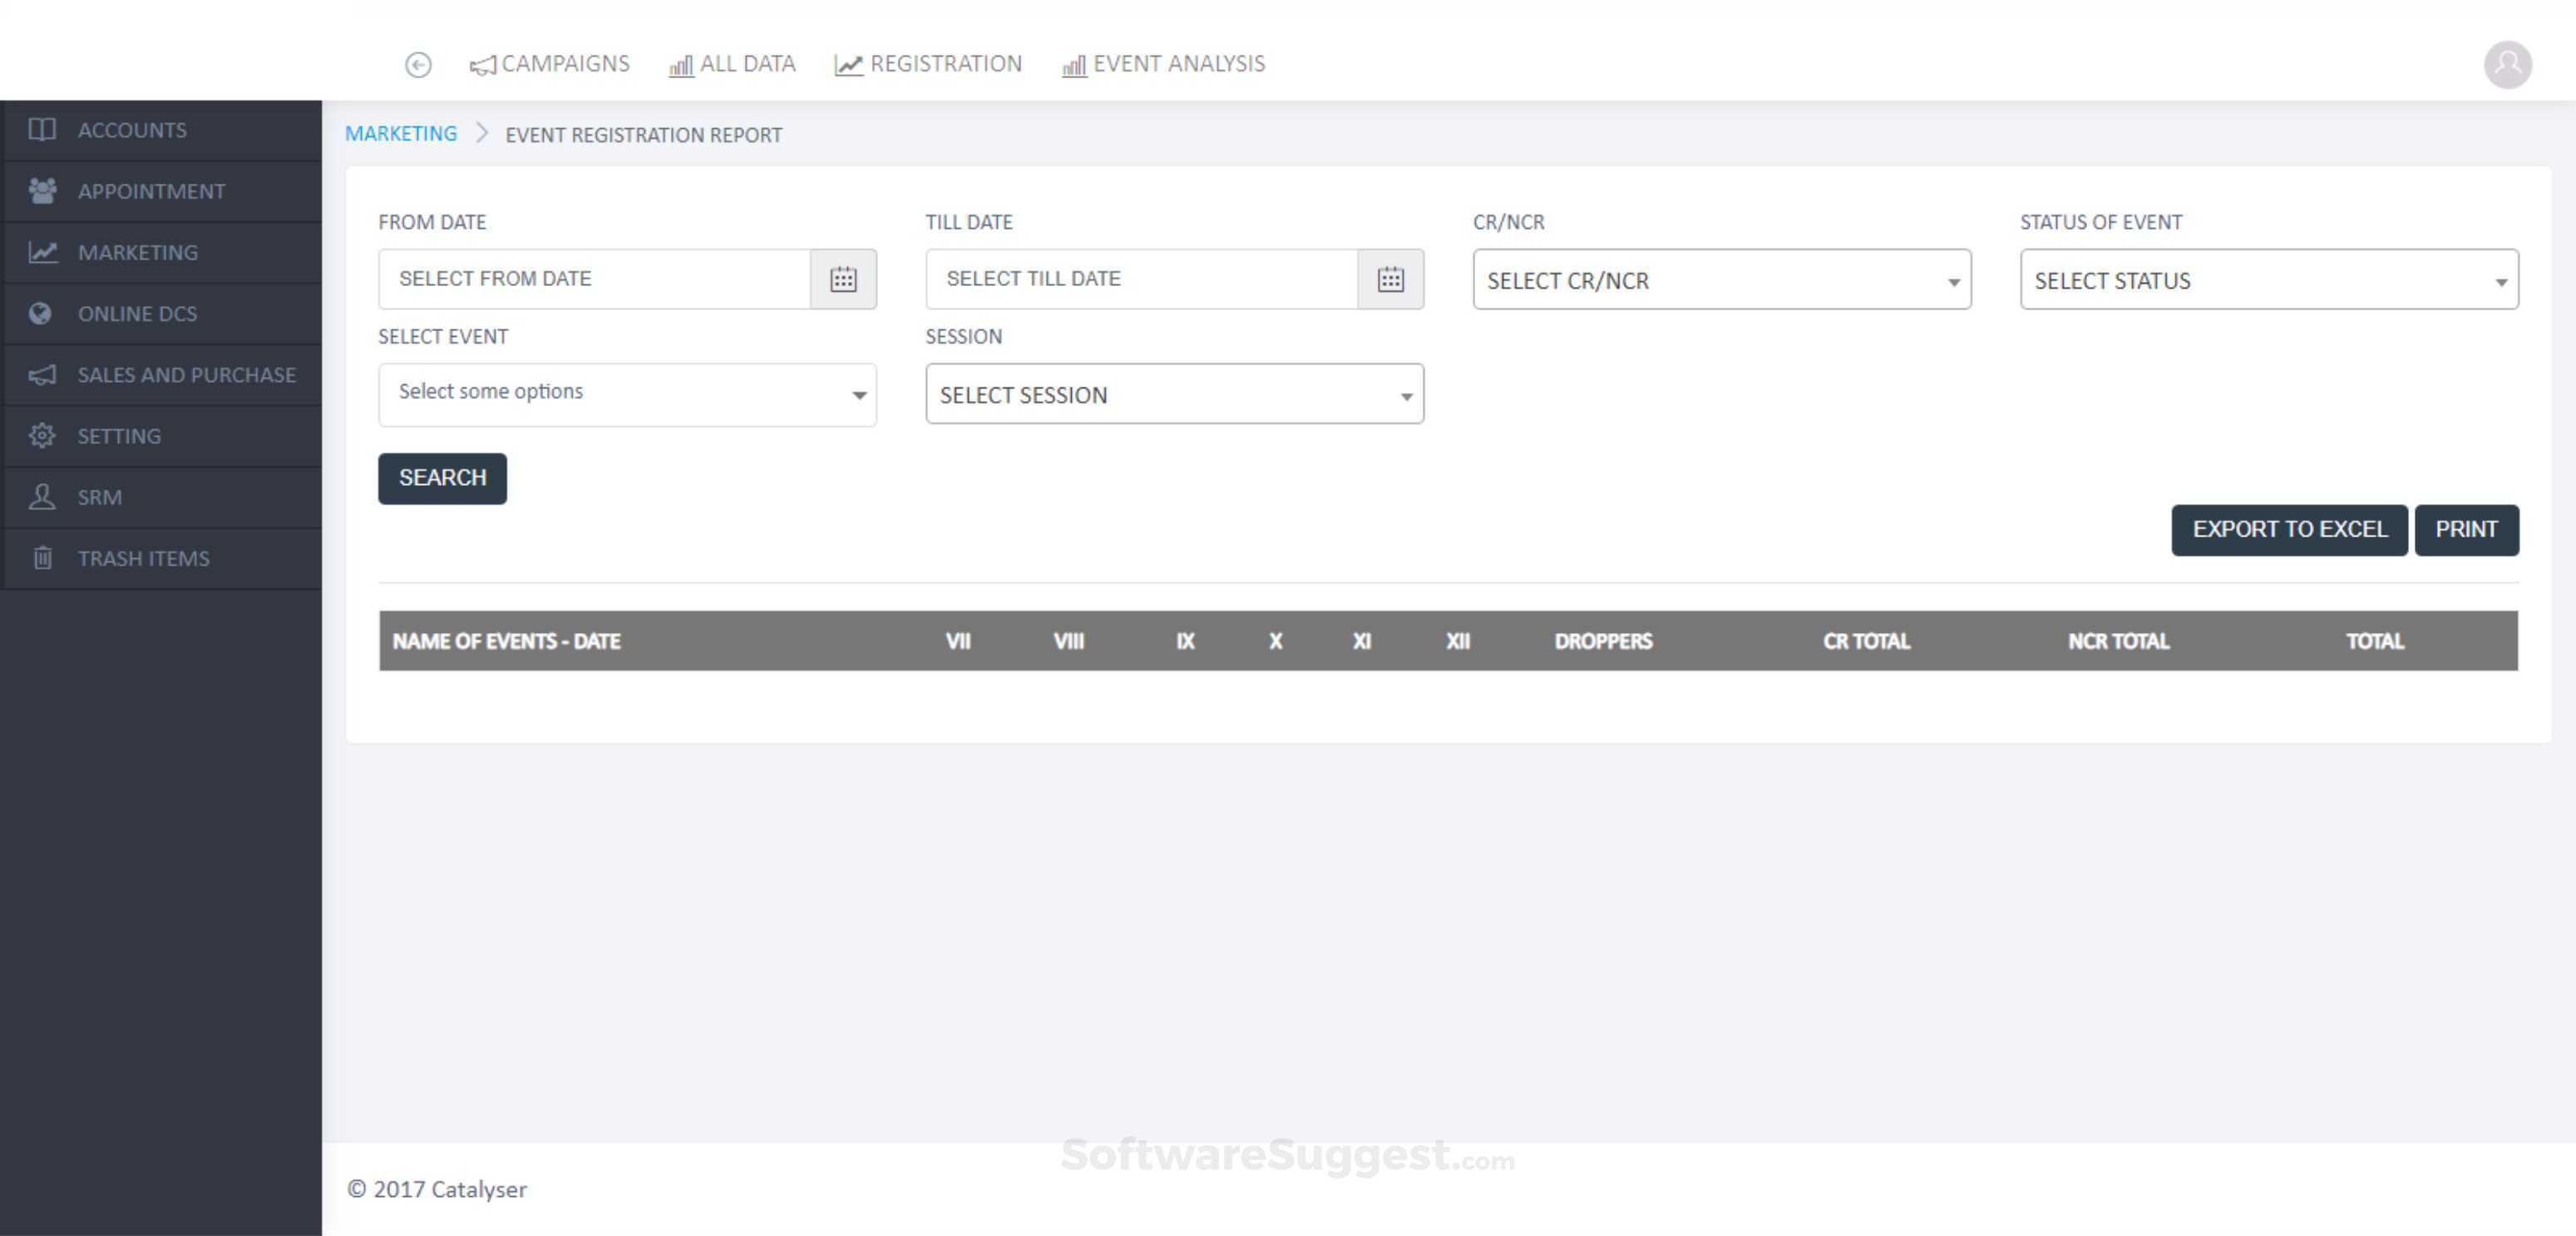This screenshot has height=1236, width=2576.
Task: Open Online DCS sidebar item
Action: (x=137, y=314)
